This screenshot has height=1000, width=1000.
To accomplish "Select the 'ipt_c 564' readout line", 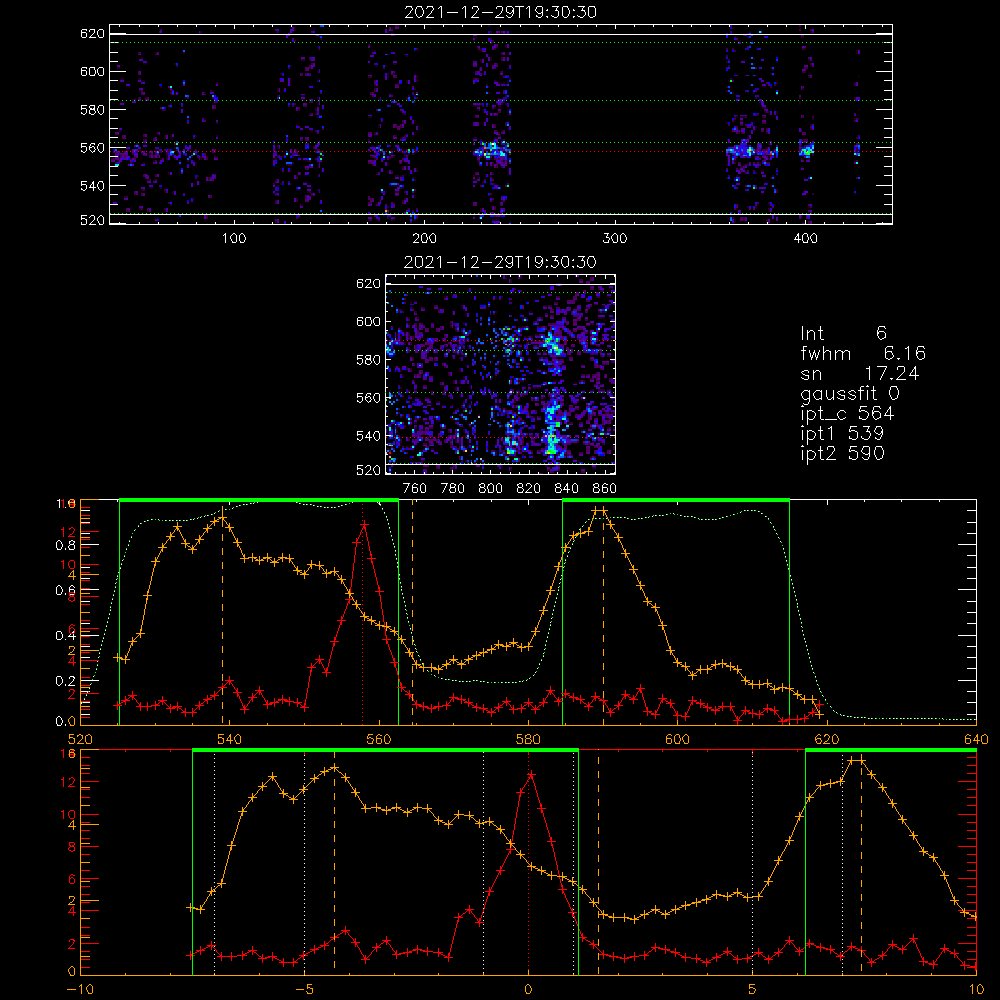I will (x=847, y=414).
